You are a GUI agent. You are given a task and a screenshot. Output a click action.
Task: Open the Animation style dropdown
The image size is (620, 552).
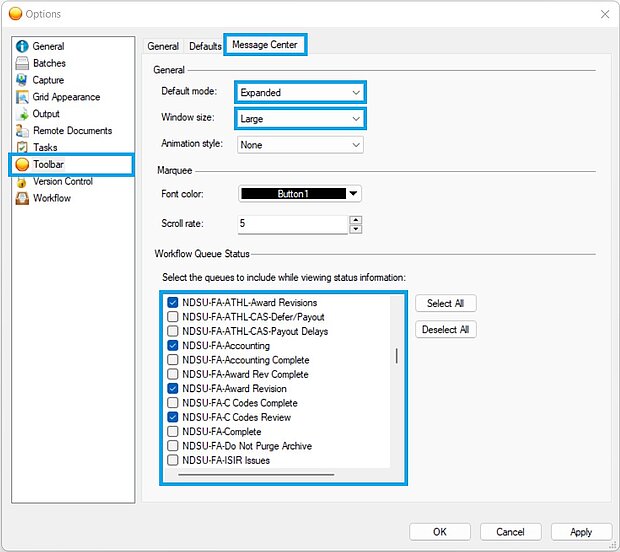click(x=300, y=145)
